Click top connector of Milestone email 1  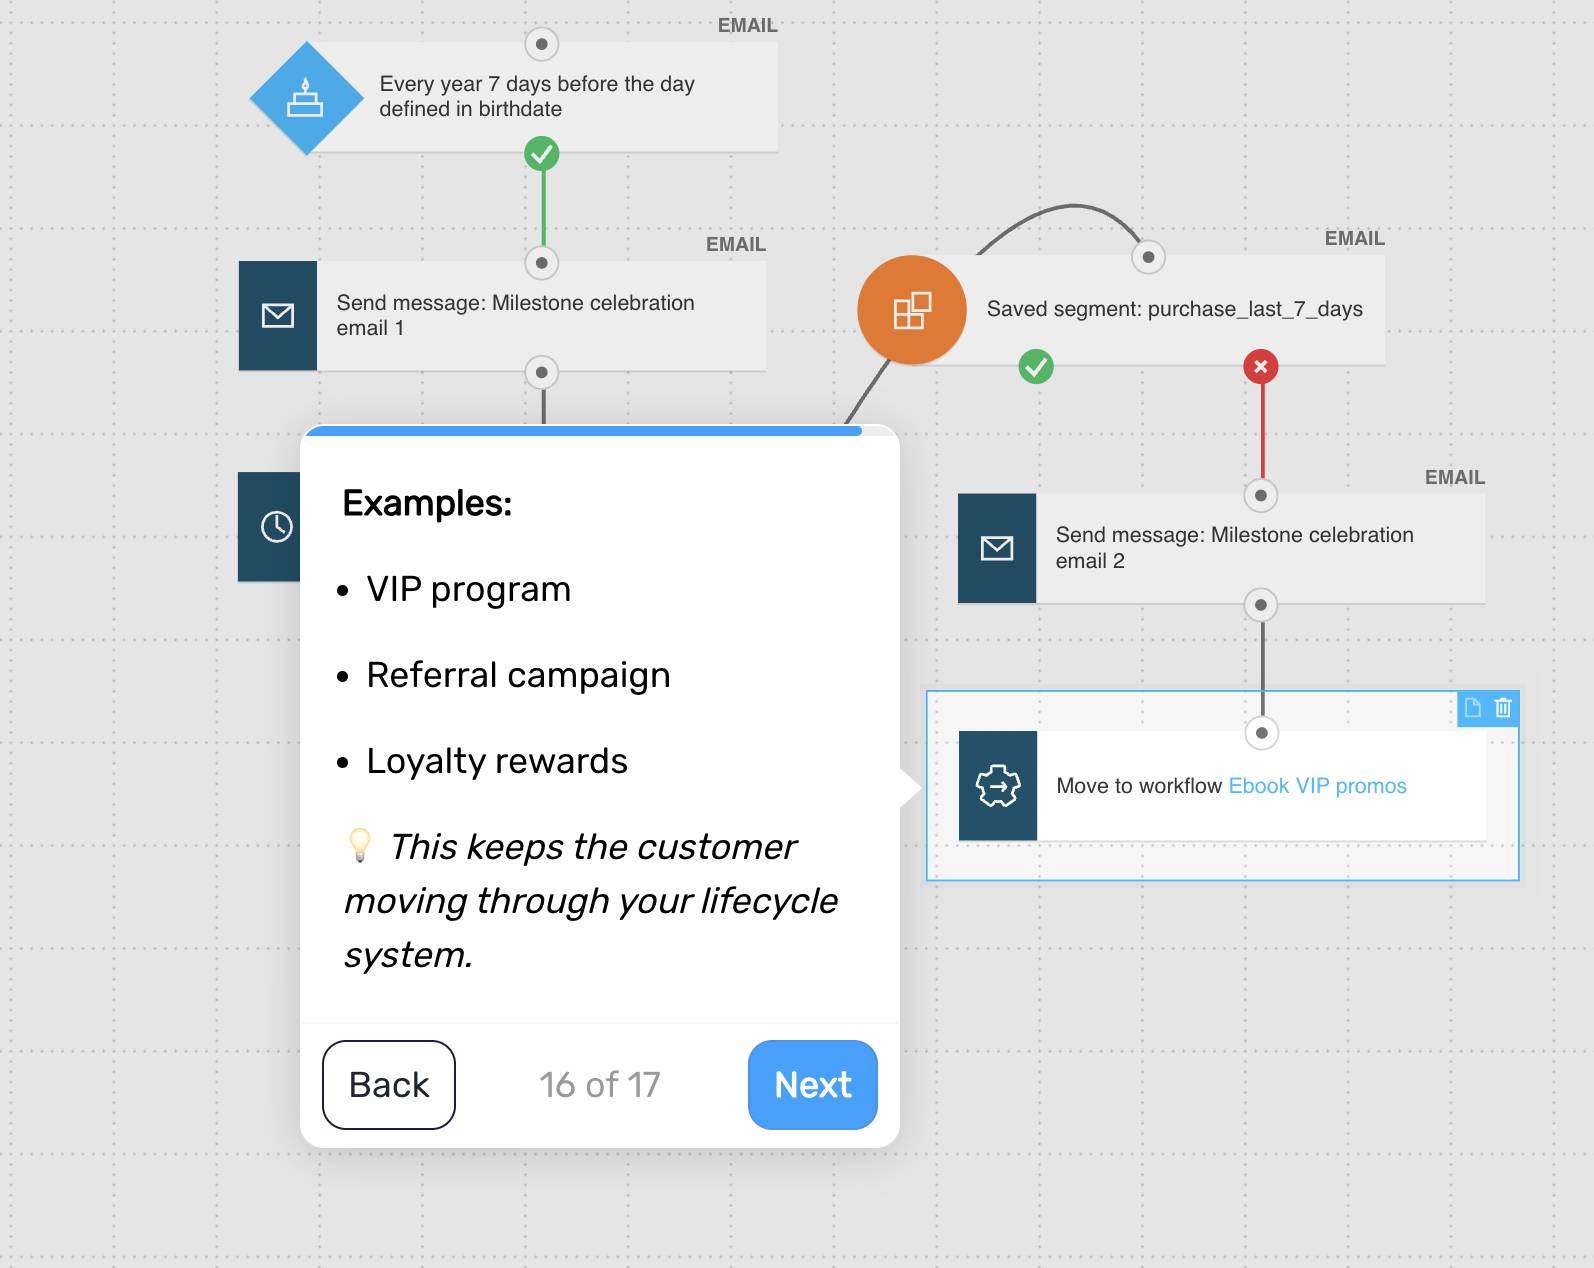pyautogui.click(x=542, y=263)
